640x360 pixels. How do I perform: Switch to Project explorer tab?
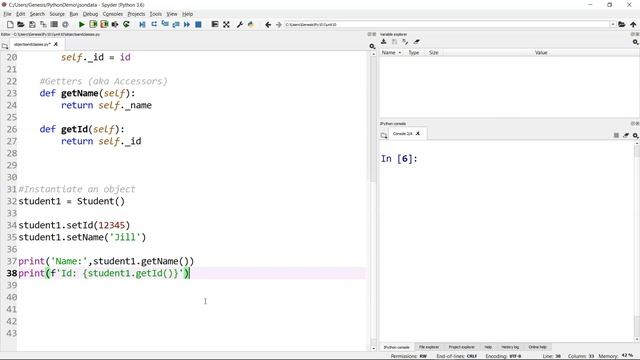462,347
